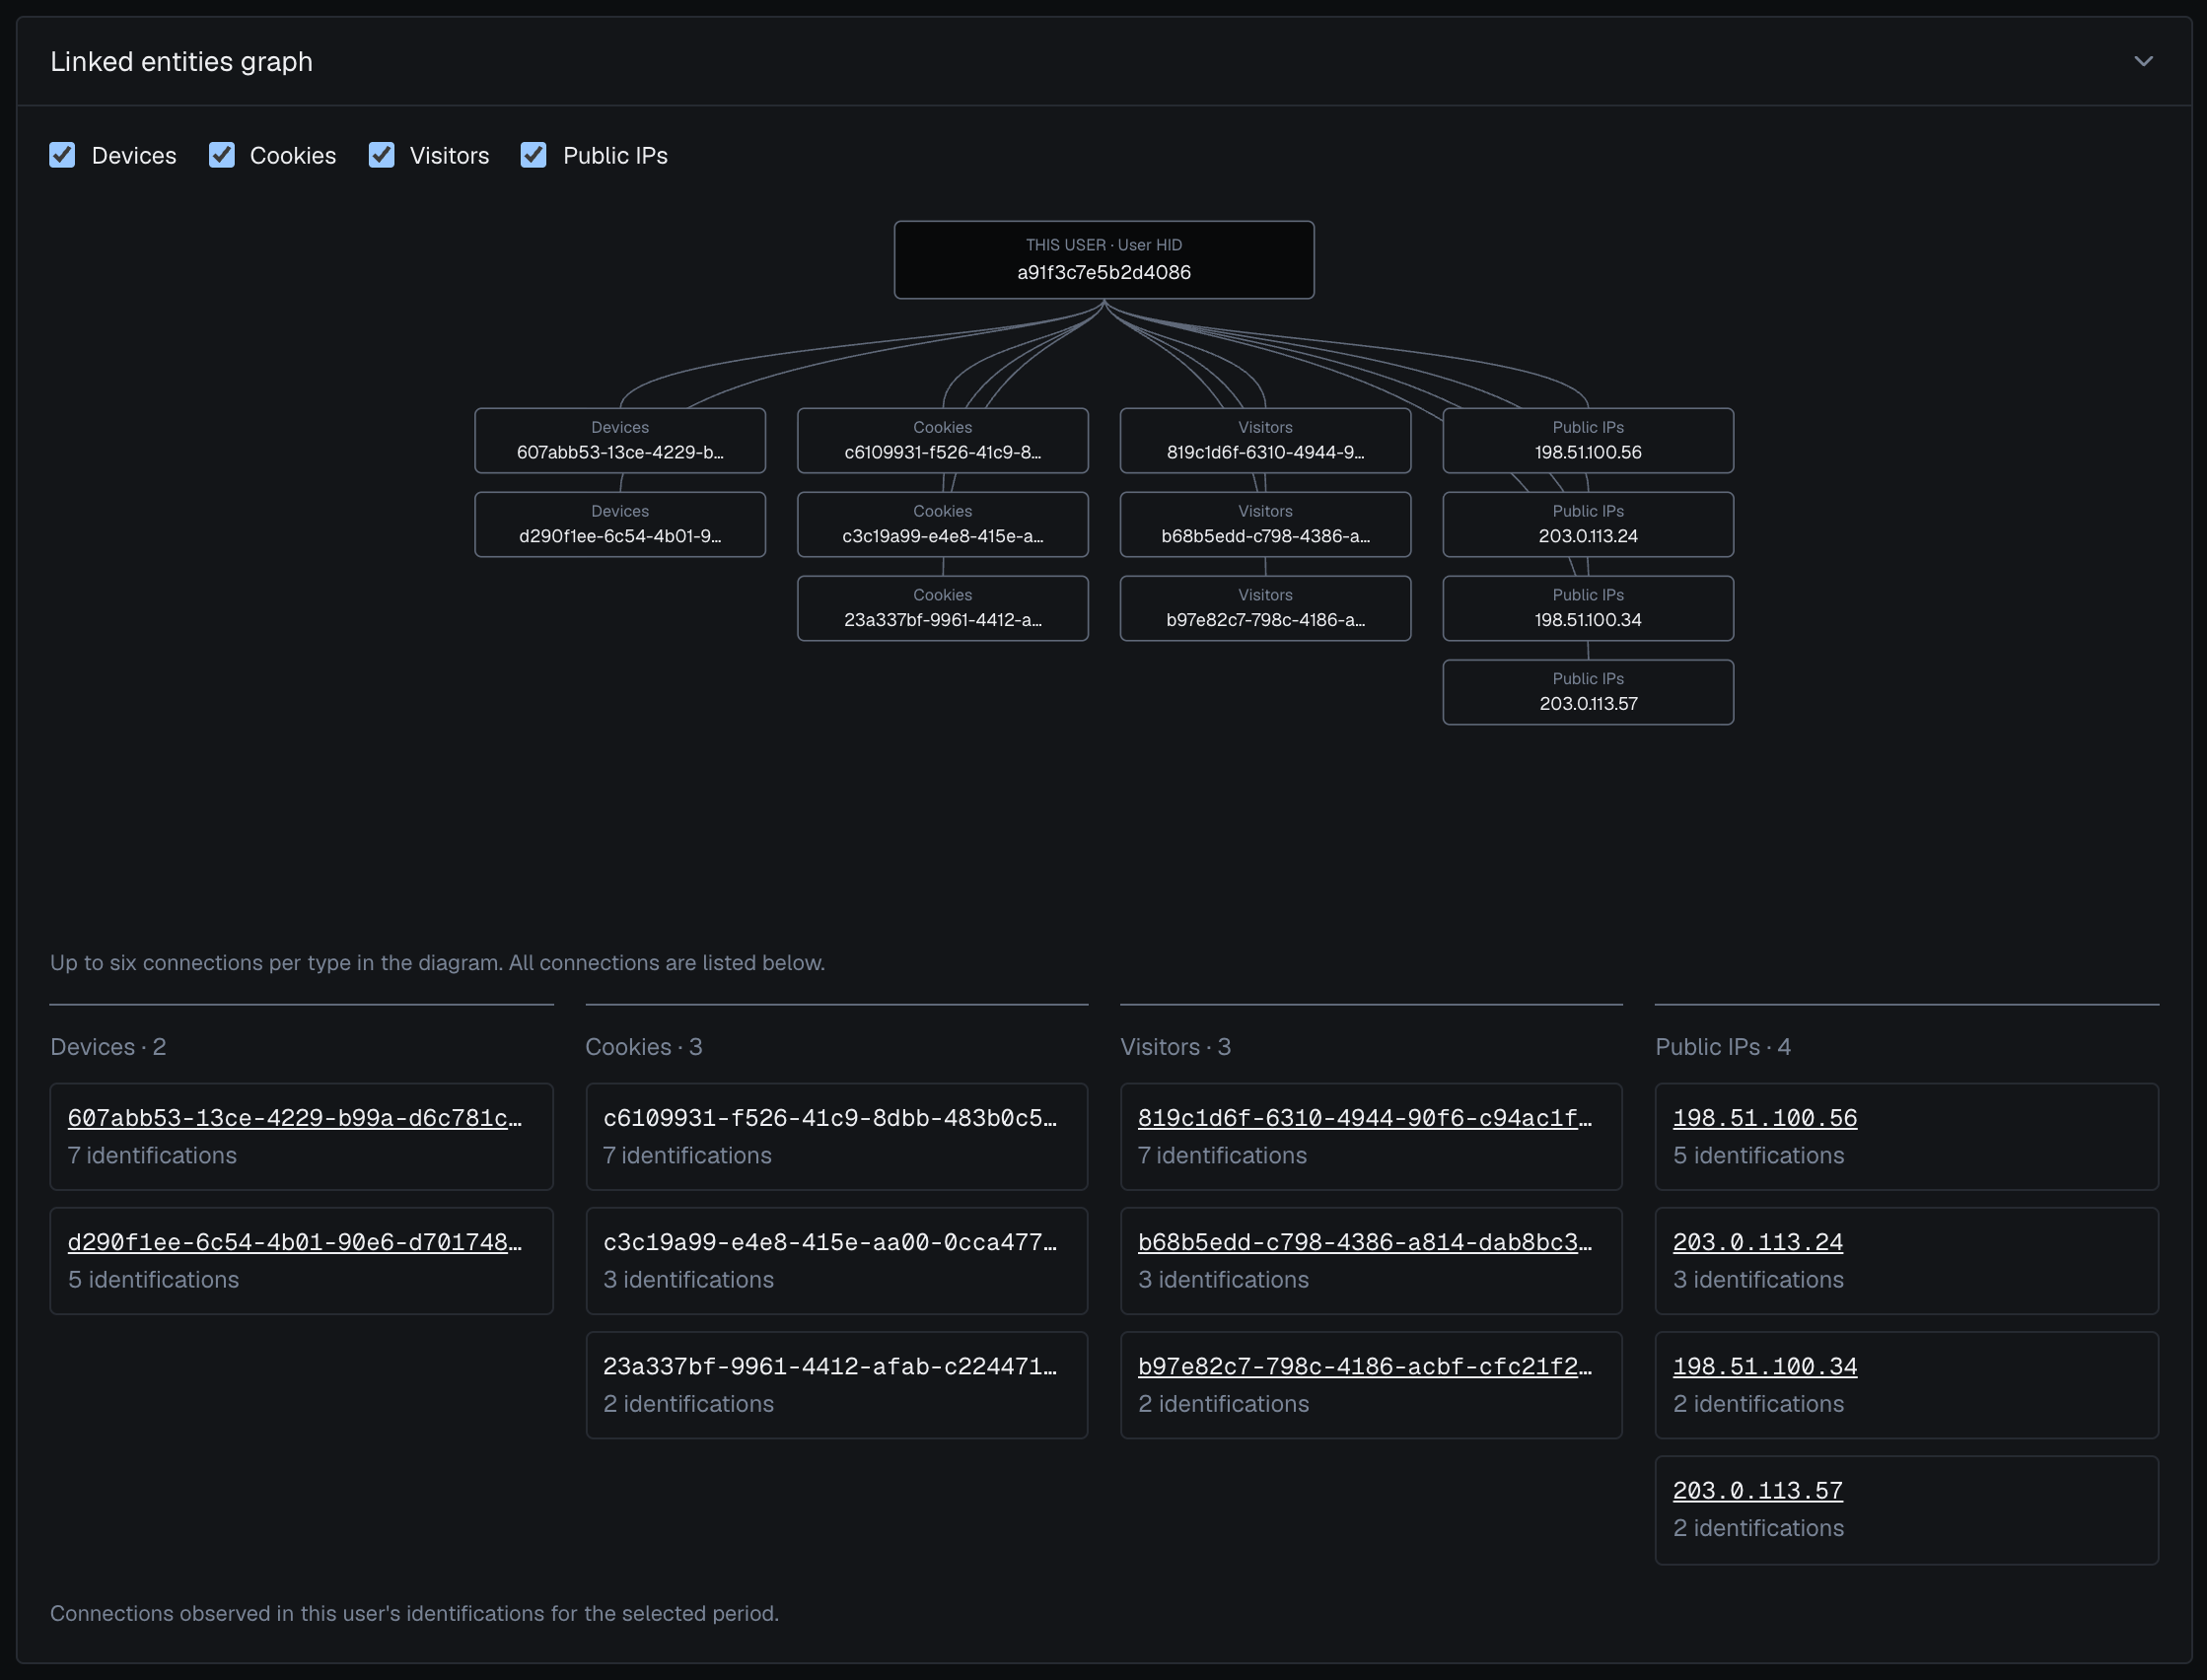
Task: Toggle the Visitors checkbox
Action: click(x=381, y=155)
